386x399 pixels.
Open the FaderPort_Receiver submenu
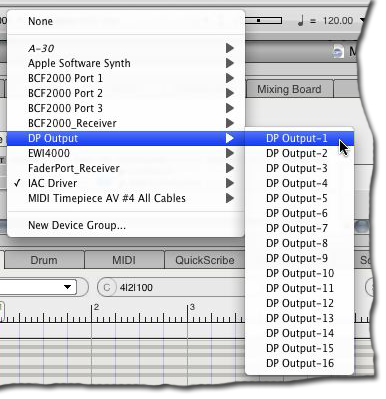click(126, 168)
